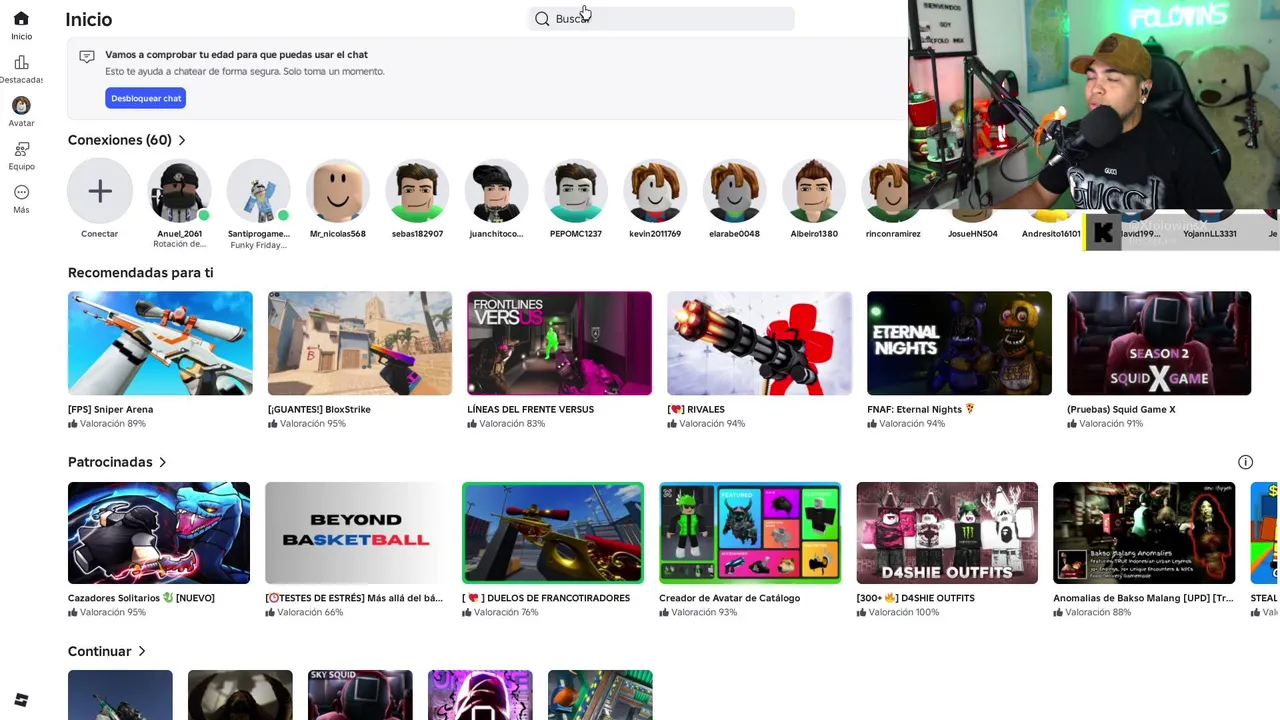Expand Conexiones (60) chevron
Screen dimensions: 1280x720
pos(182,140)
